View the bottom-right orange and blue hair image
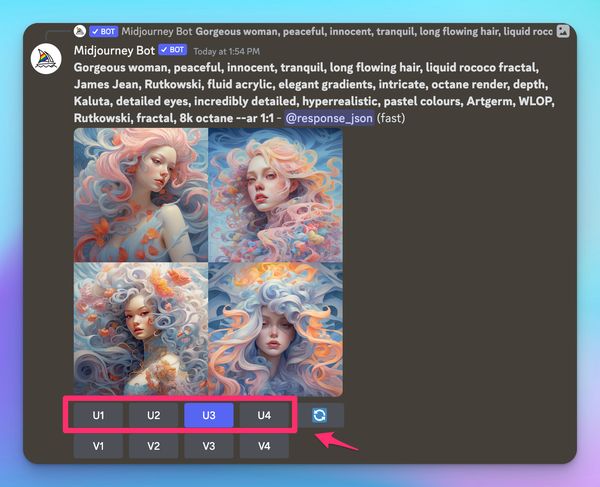Image resolution: width=600 pixels, height=487 pixels. coord(276,329)
